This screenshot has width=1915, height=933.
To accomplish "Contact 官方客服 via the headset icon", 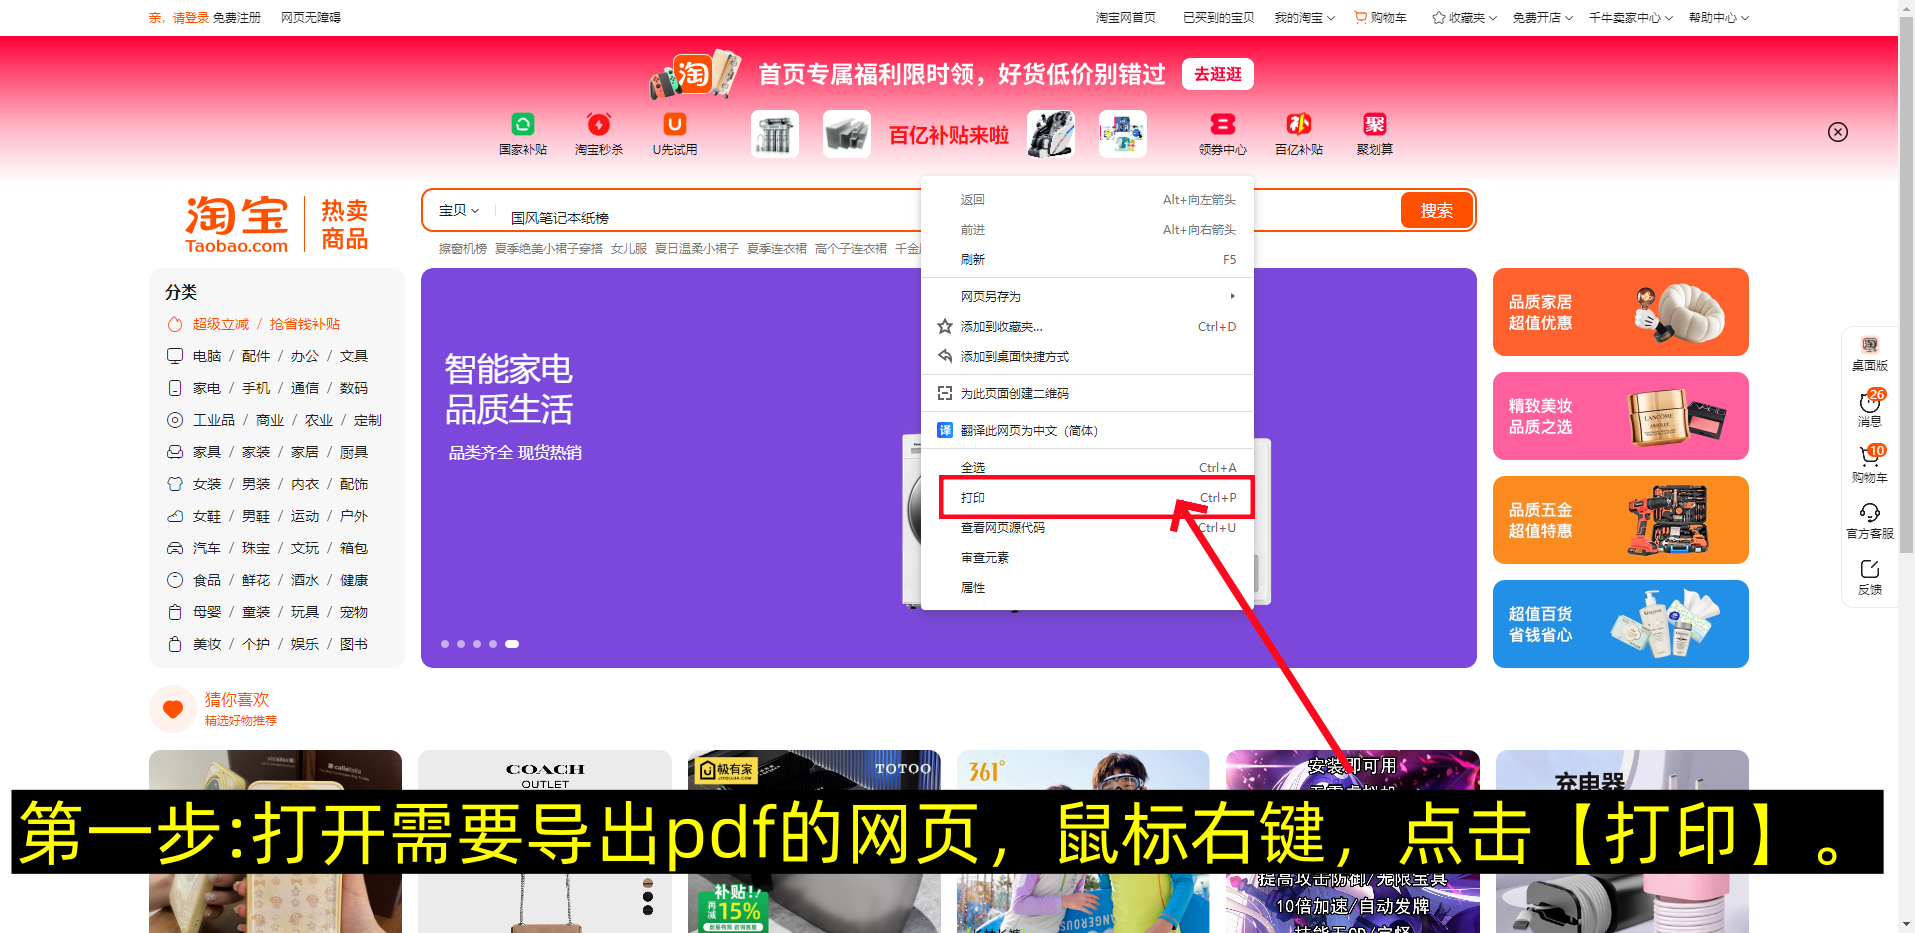I will [x=1869, y=513].
